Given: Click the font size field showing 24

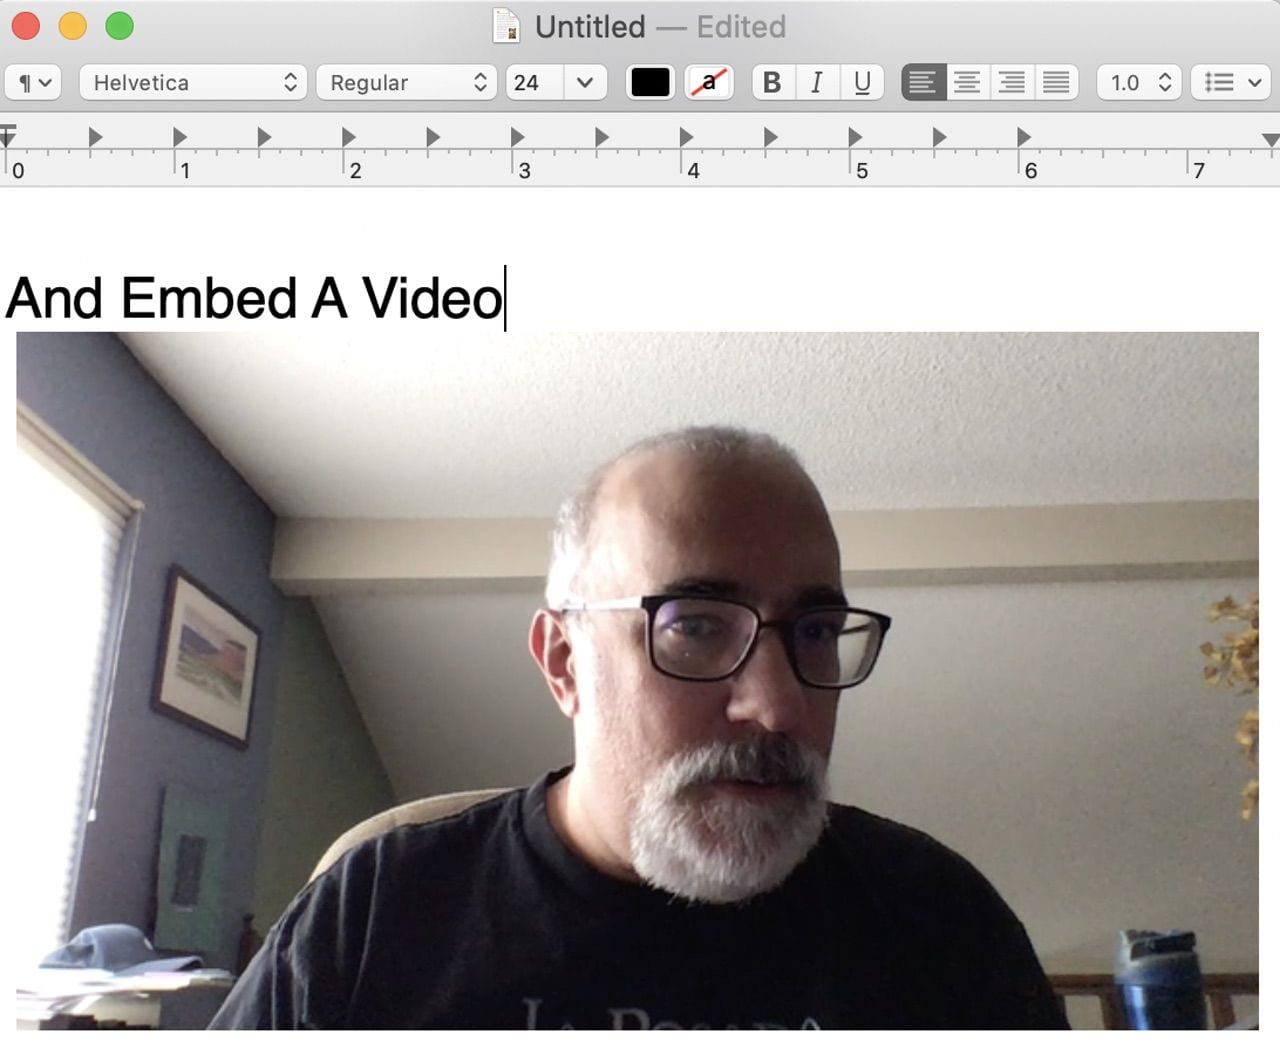Looking at the screenshot, I should click(x=534, y=83).
